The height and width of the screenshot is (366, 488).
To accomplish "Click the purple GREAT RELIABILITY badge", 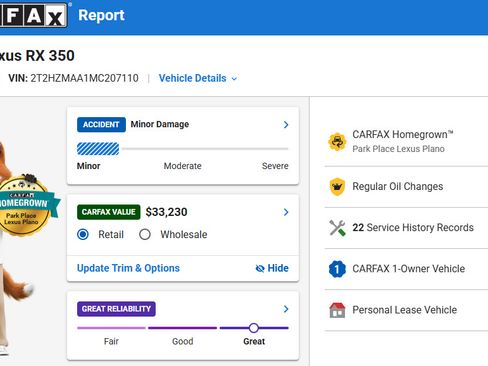I will [x=116, y=309].
